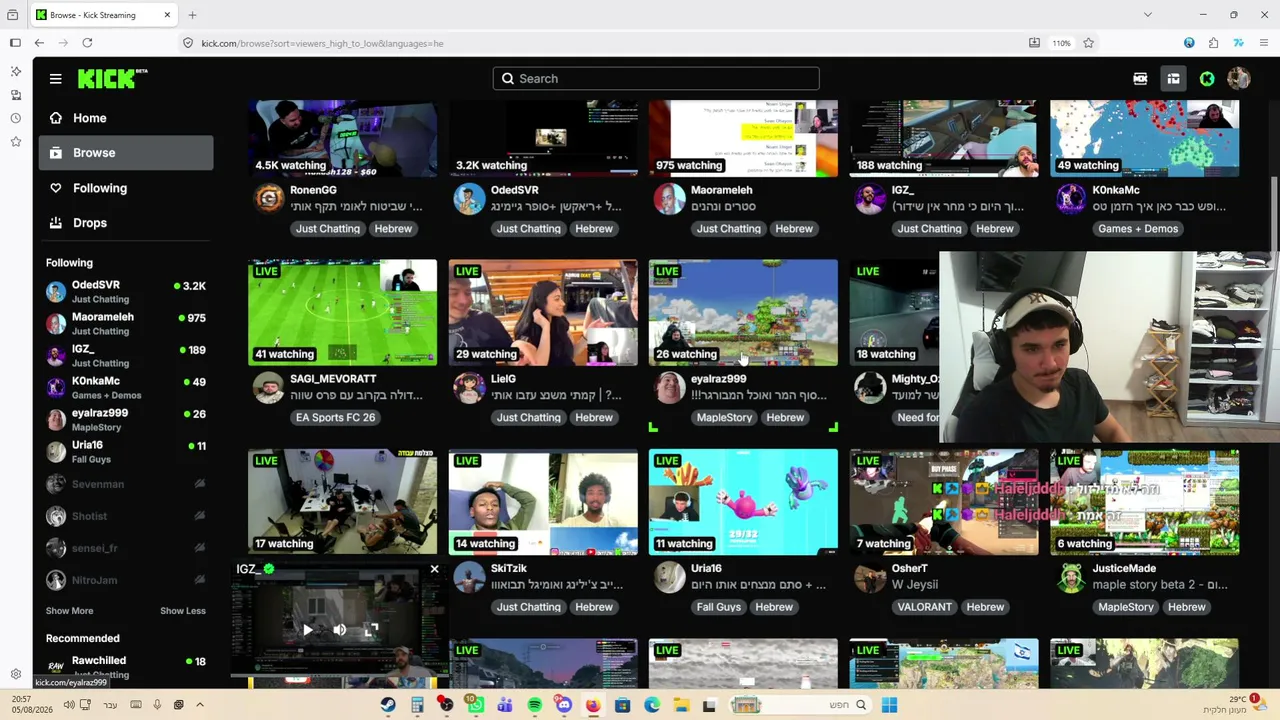Open Following in the sidebar
The image size is (1280, 720).
(126, 188)
